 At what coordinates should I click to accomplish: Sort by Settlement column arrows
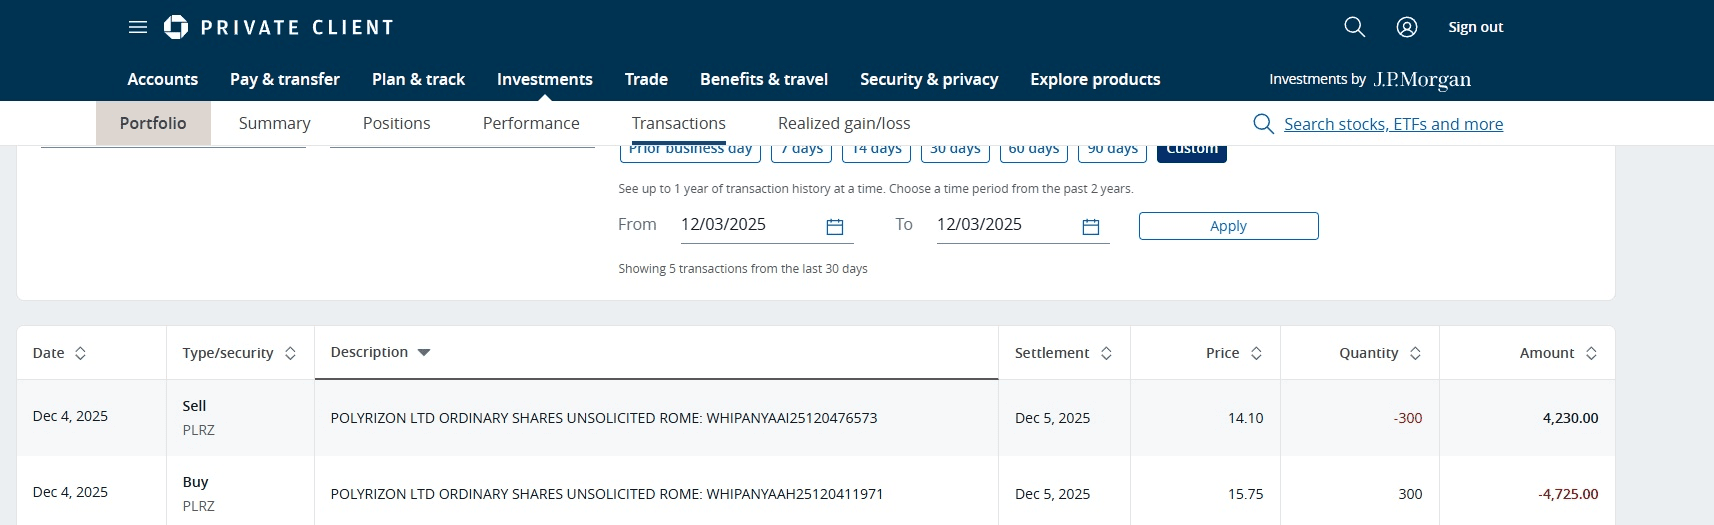tap(1106, 353)
